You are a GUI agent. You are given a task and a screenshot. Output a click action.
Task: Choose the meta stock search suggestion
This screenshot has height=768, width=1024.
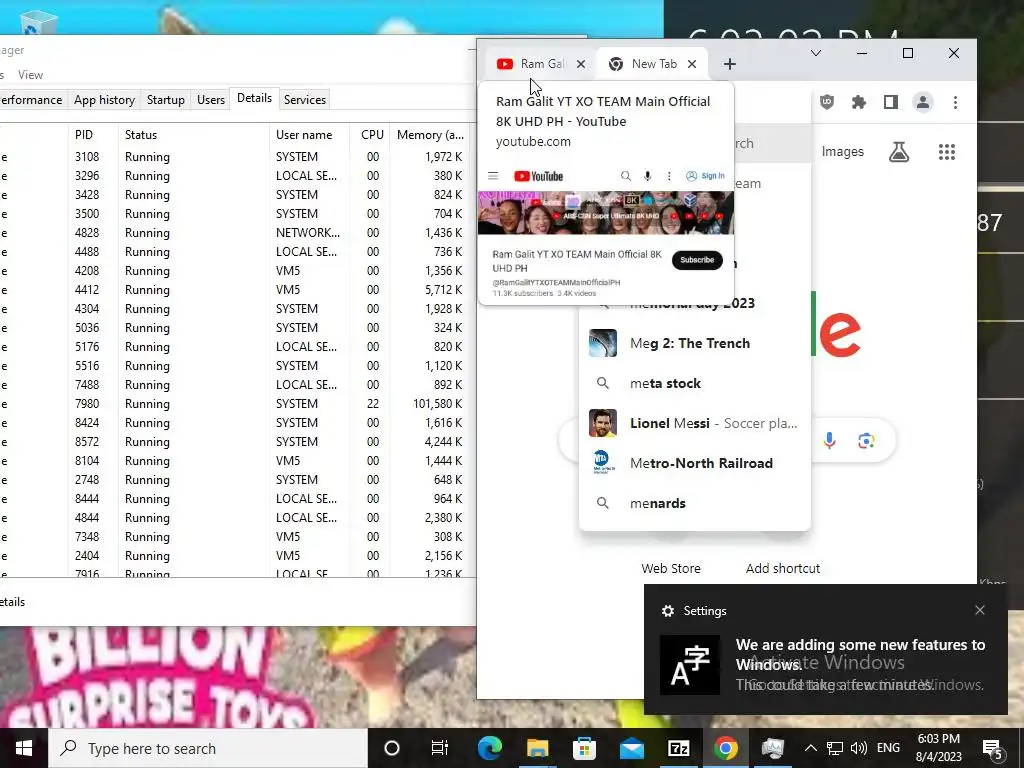coord(695,383)
